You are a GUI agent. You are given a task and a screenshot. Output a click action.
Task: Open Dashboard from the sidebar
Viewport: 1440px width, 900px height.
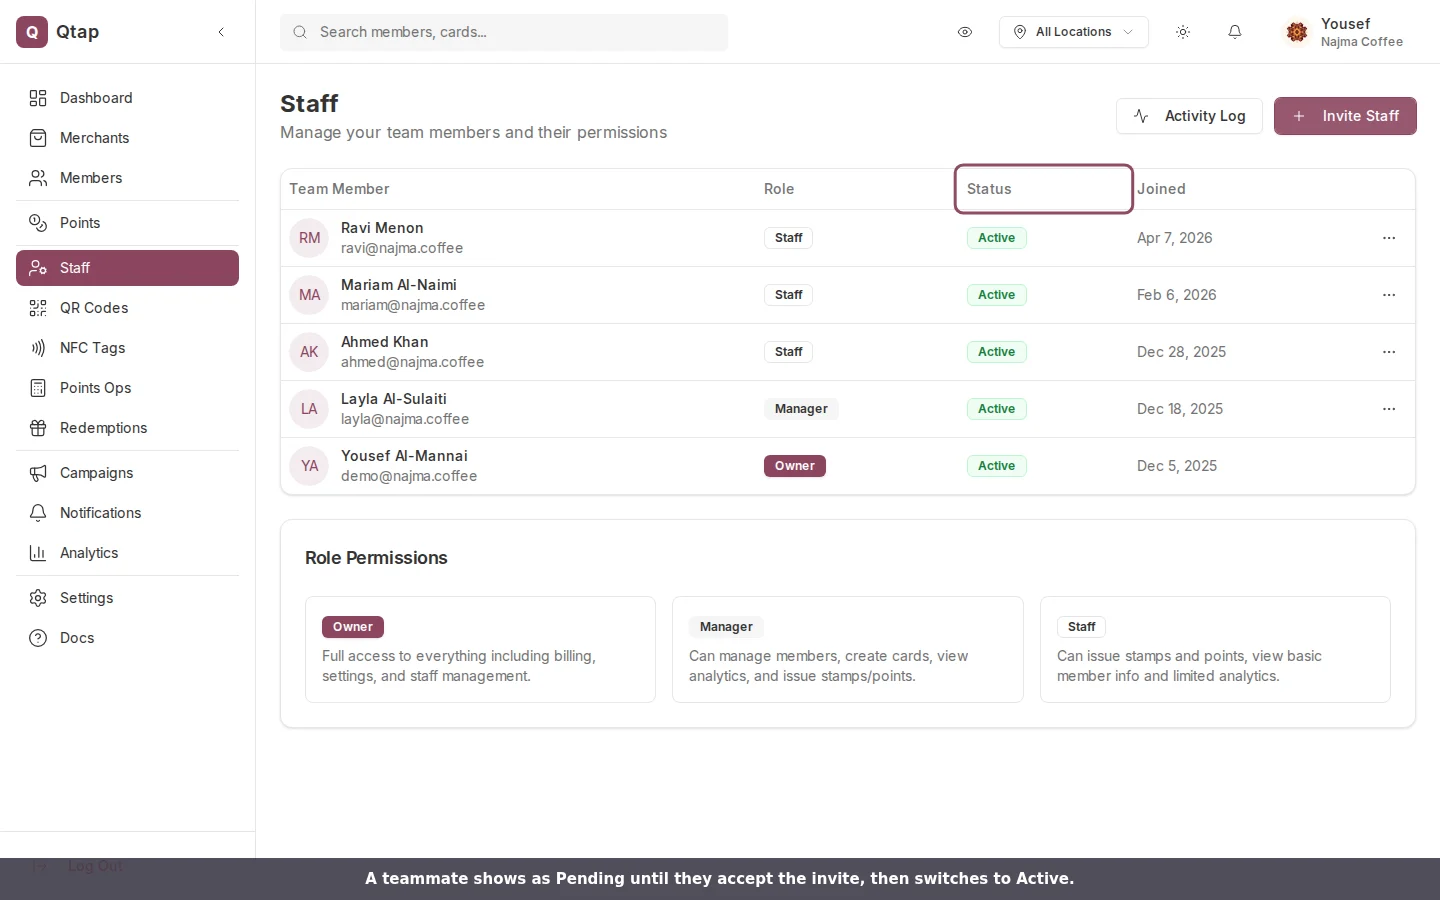coord(127,98)
